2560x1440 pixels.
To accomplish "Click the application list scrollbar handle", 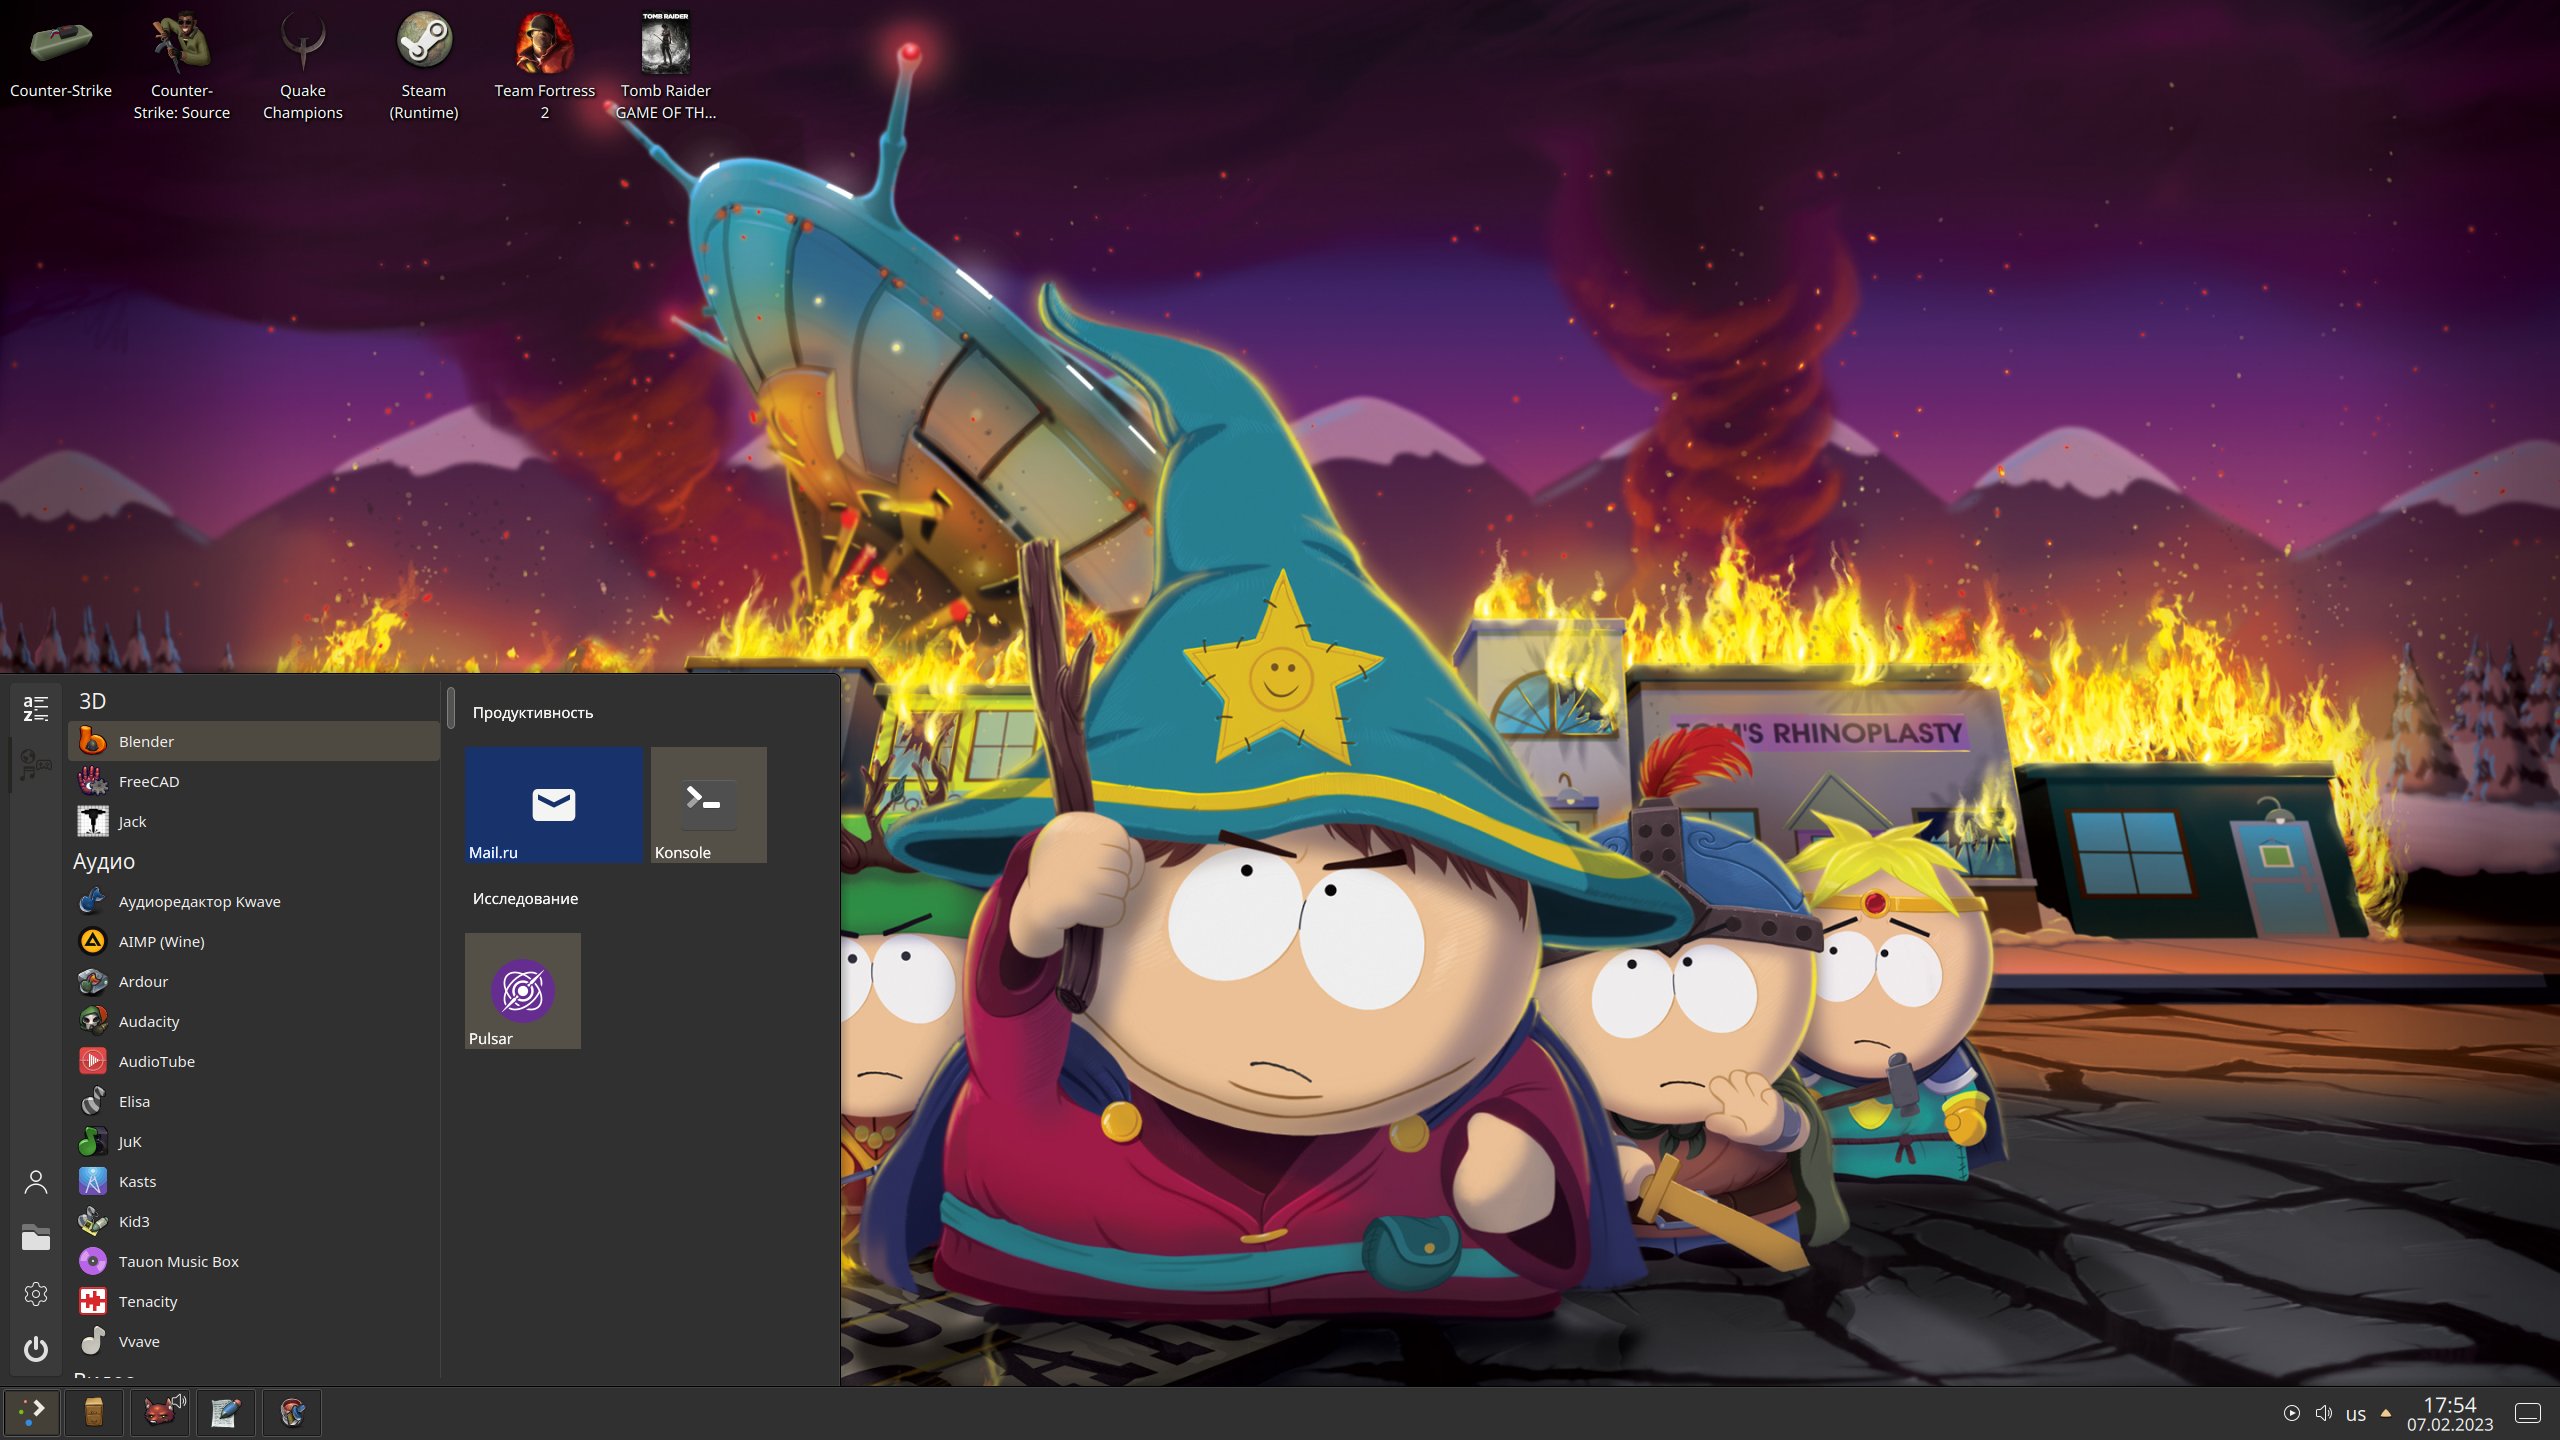I will coord(451,707).
